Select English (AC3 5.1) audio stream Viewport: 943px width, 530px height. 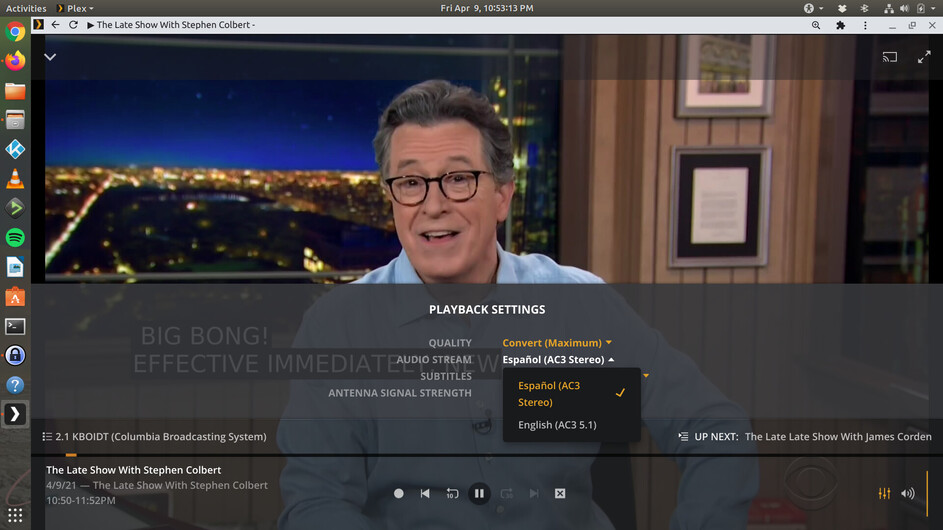[571, 425]
